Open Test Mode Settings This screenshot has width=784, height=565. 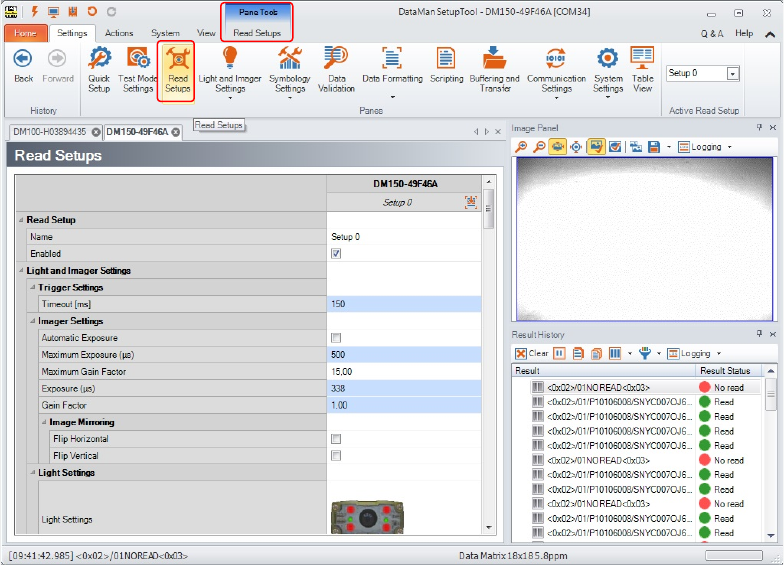tap(138, 70)
